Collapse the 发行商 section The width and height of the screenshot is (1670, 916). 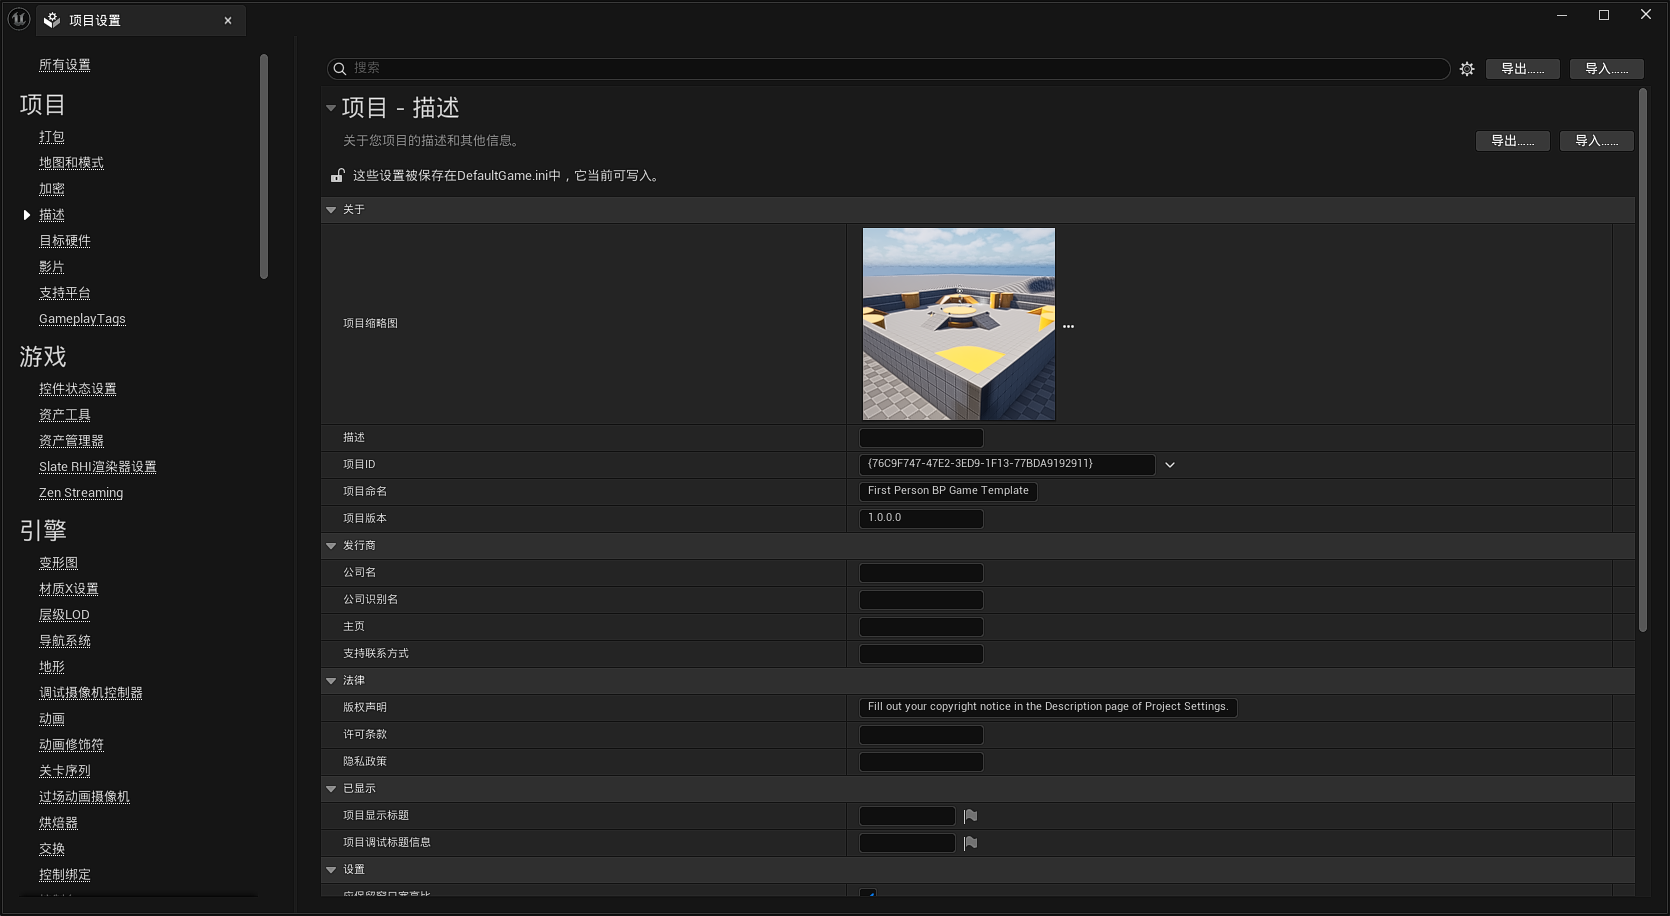(331, 546)
